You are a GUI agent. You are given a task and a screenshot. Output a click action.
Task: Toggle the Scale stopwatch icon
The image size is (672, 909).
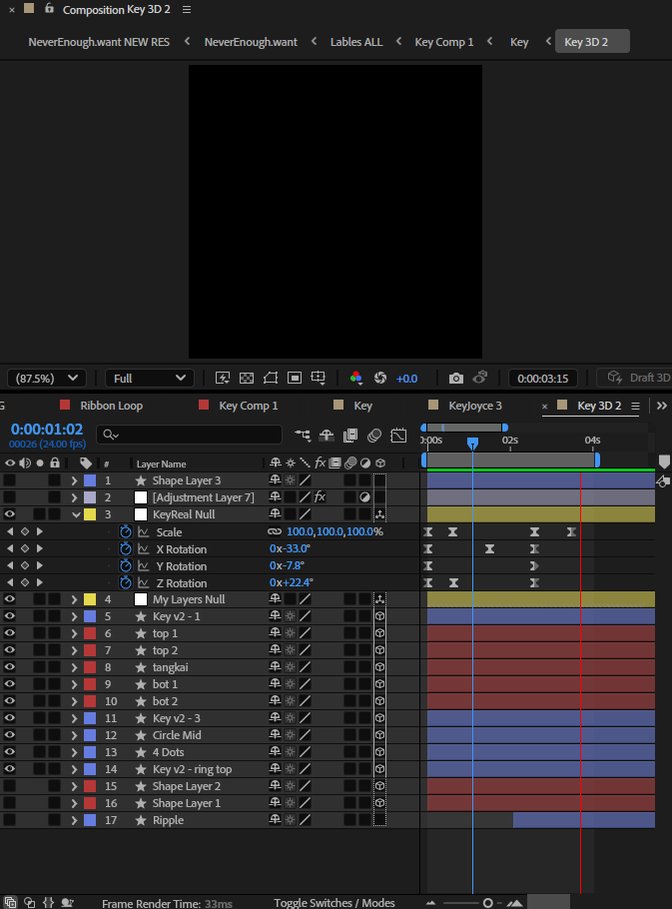[x=125, y=532]
